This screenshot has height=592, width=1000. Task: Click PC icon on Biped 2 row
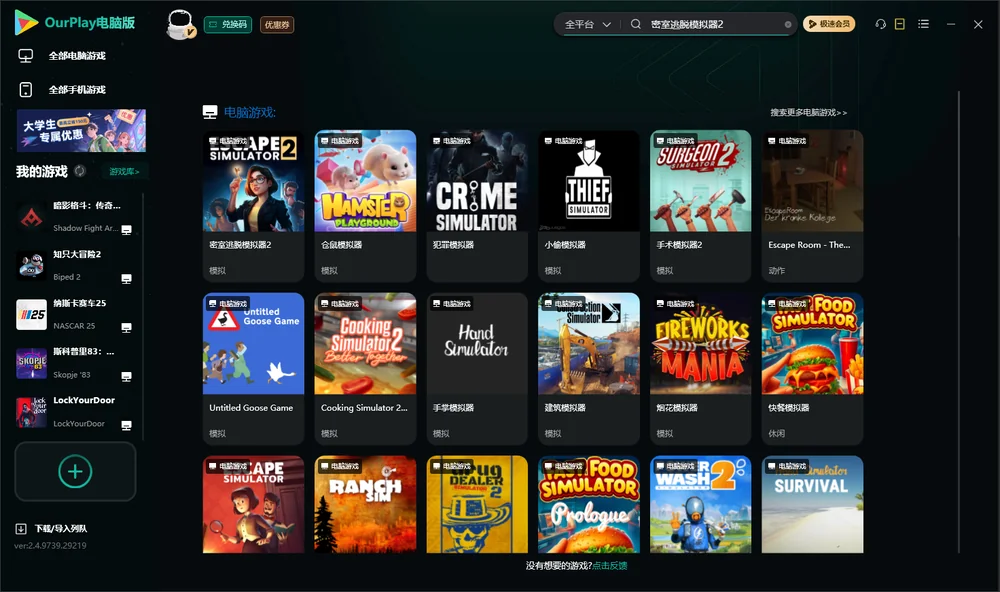pos(126,279)
